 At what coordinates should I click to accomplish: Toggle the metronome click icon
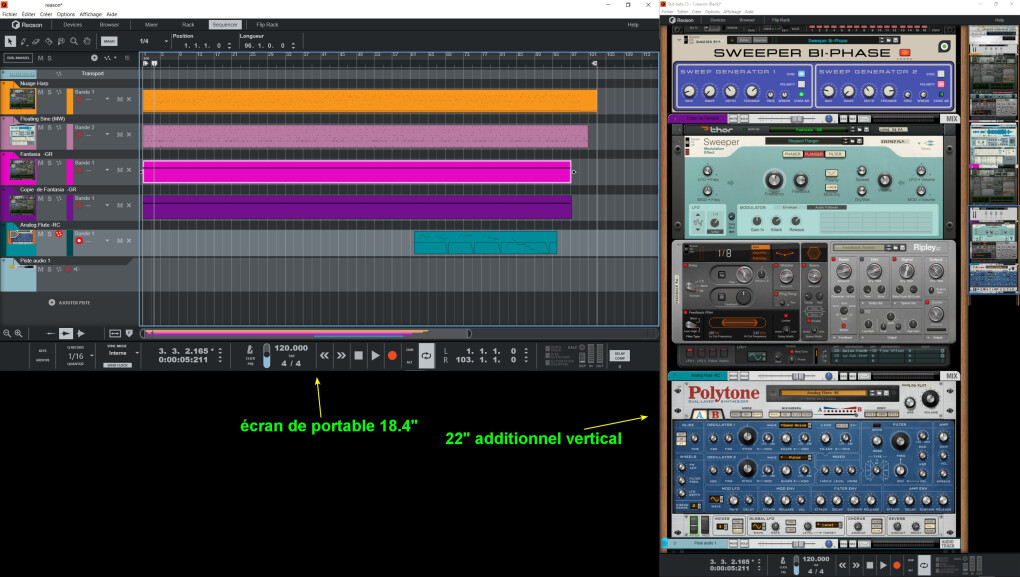[x=250, y=350]
